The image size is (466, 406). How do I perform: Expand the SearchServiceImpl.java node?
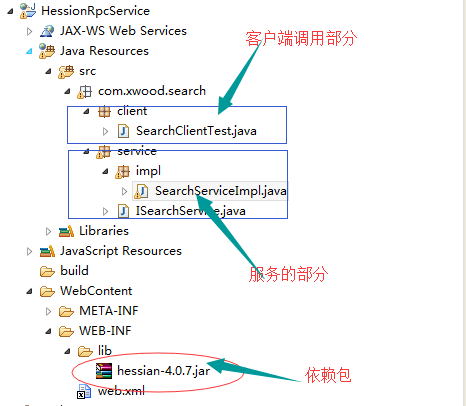[x=125, y=191]
